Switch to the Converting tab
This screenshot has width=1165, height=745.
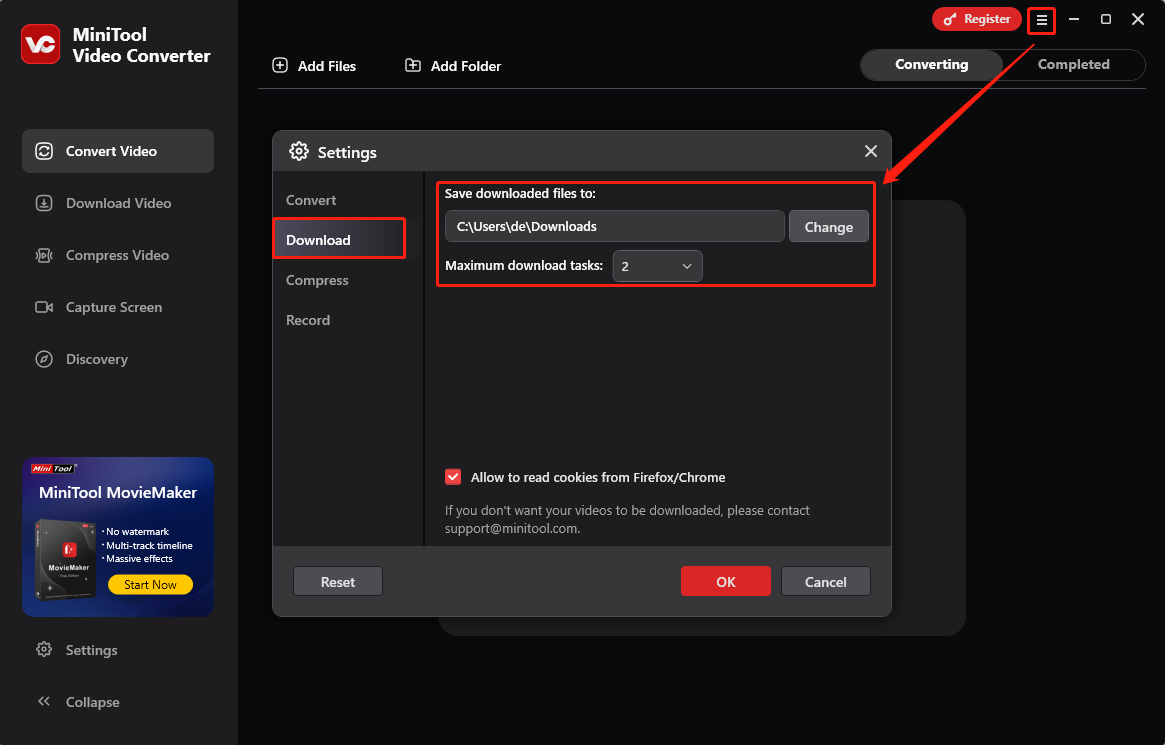point(931,65)
